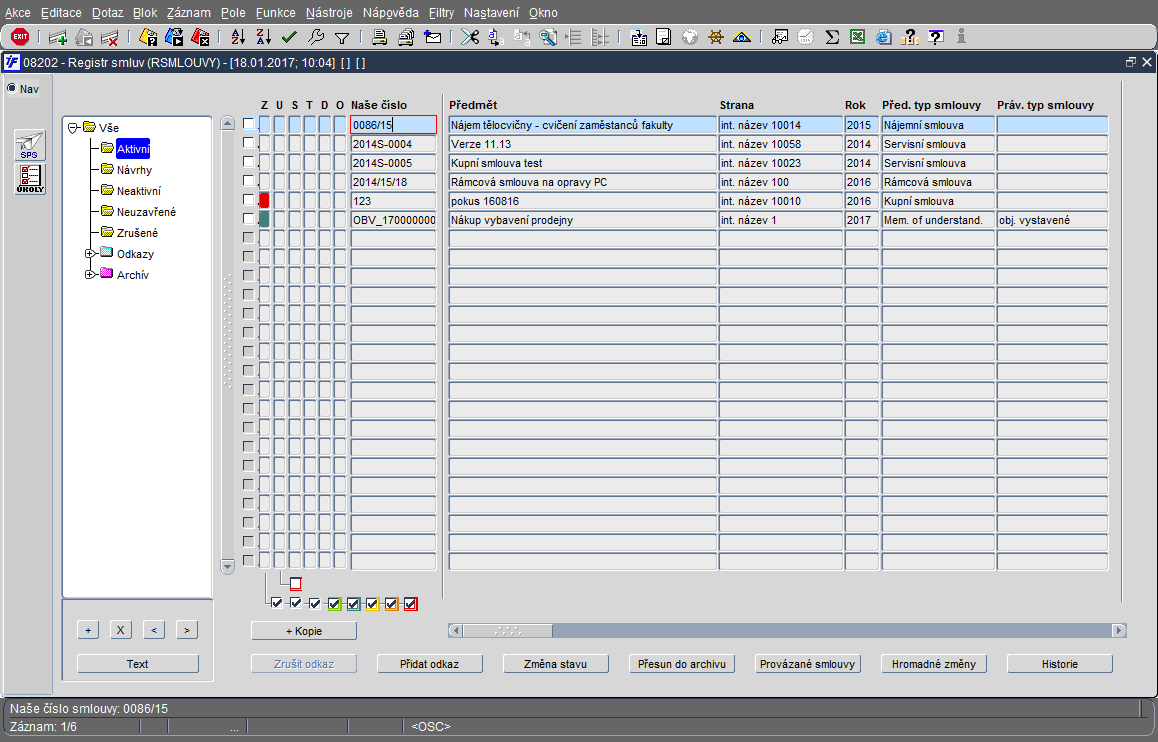1158x742 pixels.
Task: Tick the checkbox for row 0086/15
Action: 248,124
